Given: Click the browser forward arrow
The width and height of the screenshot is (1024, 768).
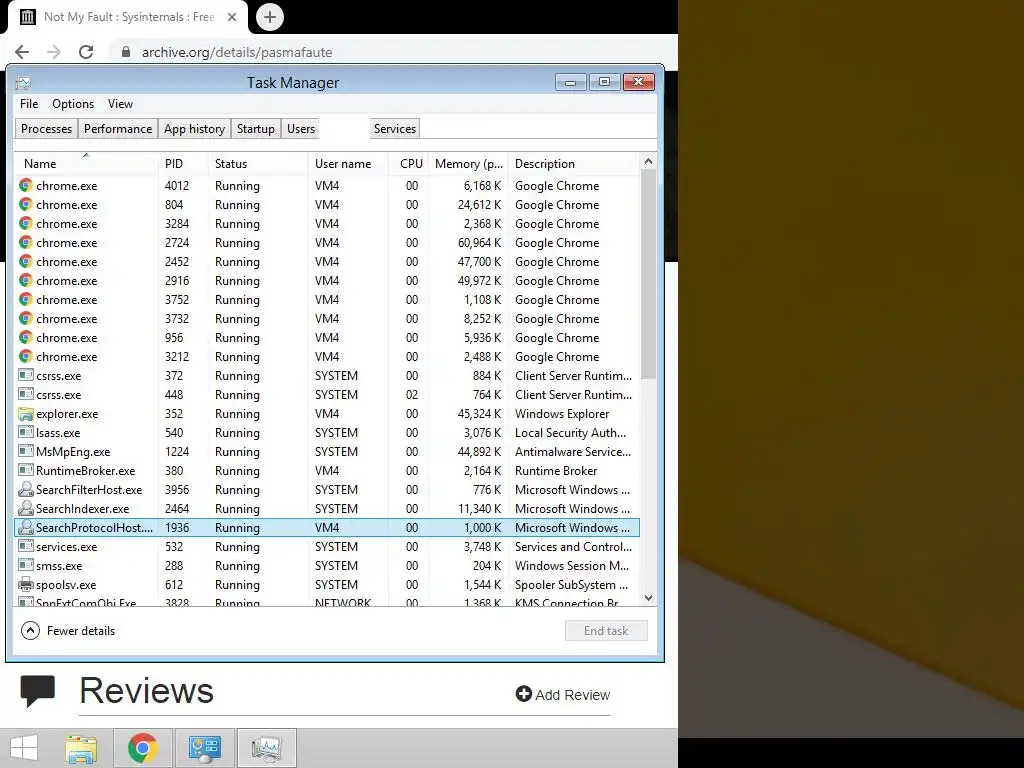Looking at the screenshot, I should [54, 52].
